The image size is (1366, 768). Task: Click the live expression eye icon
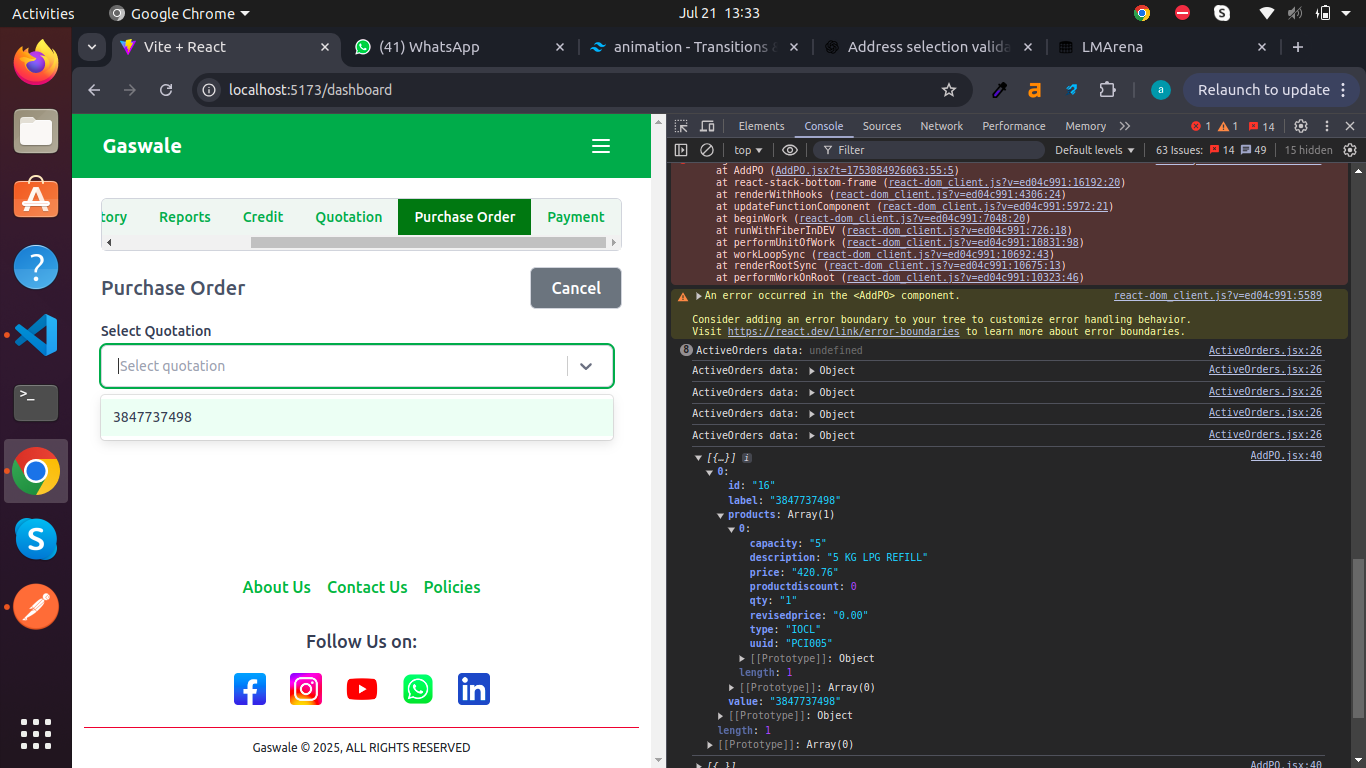click(790, 150)
